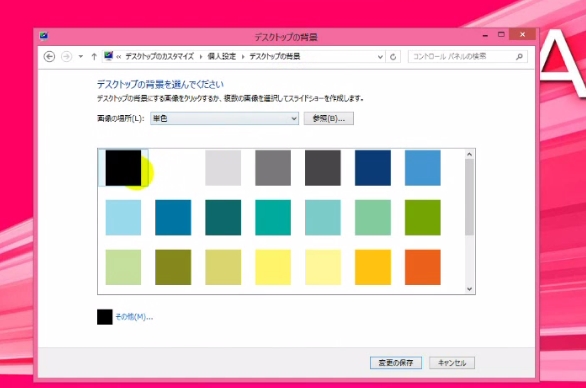Click scroll down arrow of color list
This screenshot has width=586, height=388.
coord(469,289)
